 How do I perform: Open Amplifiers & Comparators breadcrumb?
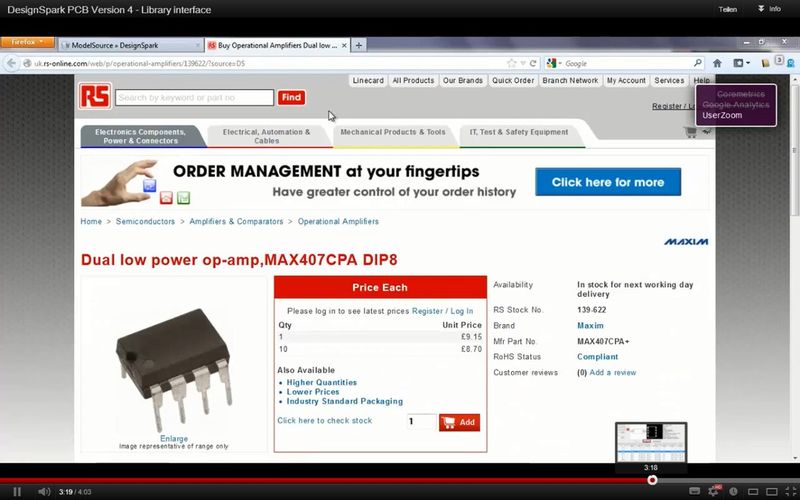[x=236, y=221]
